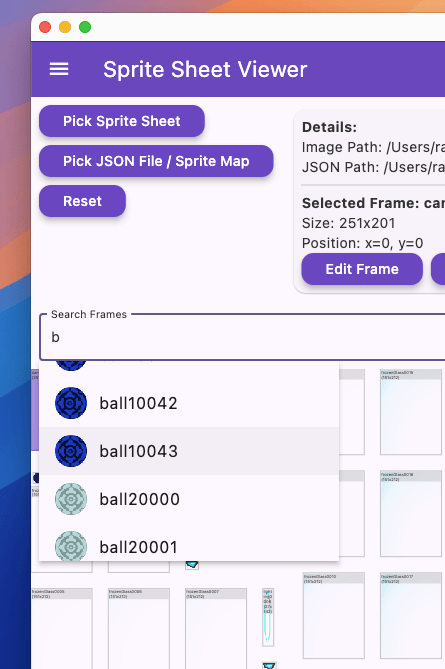Focus the Search Frames input field
Image resolution: width=445 pixels, height=669 pixels.
click(x=243, y=337)
